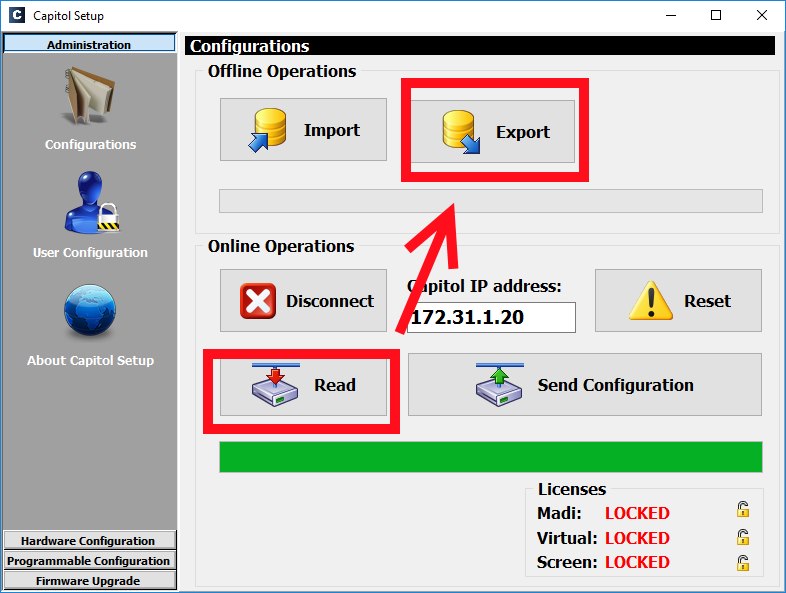Viewport: 786px width, 593px height.
Task: Click the Capitol Setup app logo in title bar
Action: coord(17,15)
